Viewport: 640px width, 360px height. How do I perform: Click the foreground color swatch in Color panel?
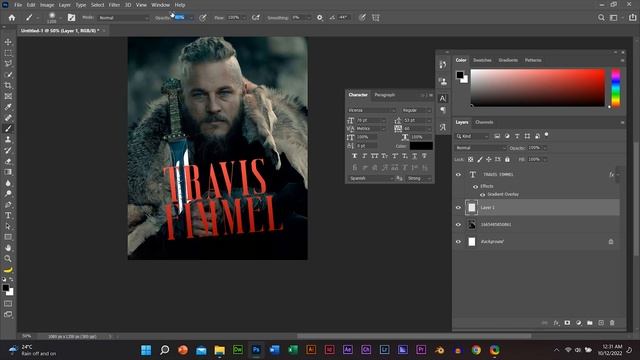point(460,75)
